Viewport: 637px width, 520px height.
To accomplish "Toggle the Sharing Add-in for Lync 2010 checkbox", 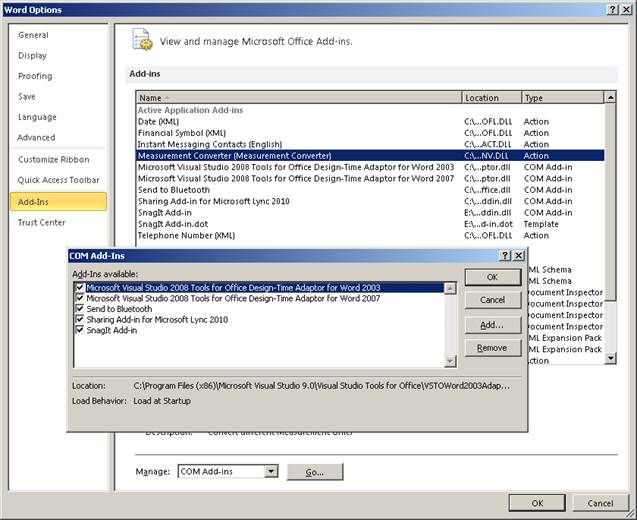I will pos(80,319).
